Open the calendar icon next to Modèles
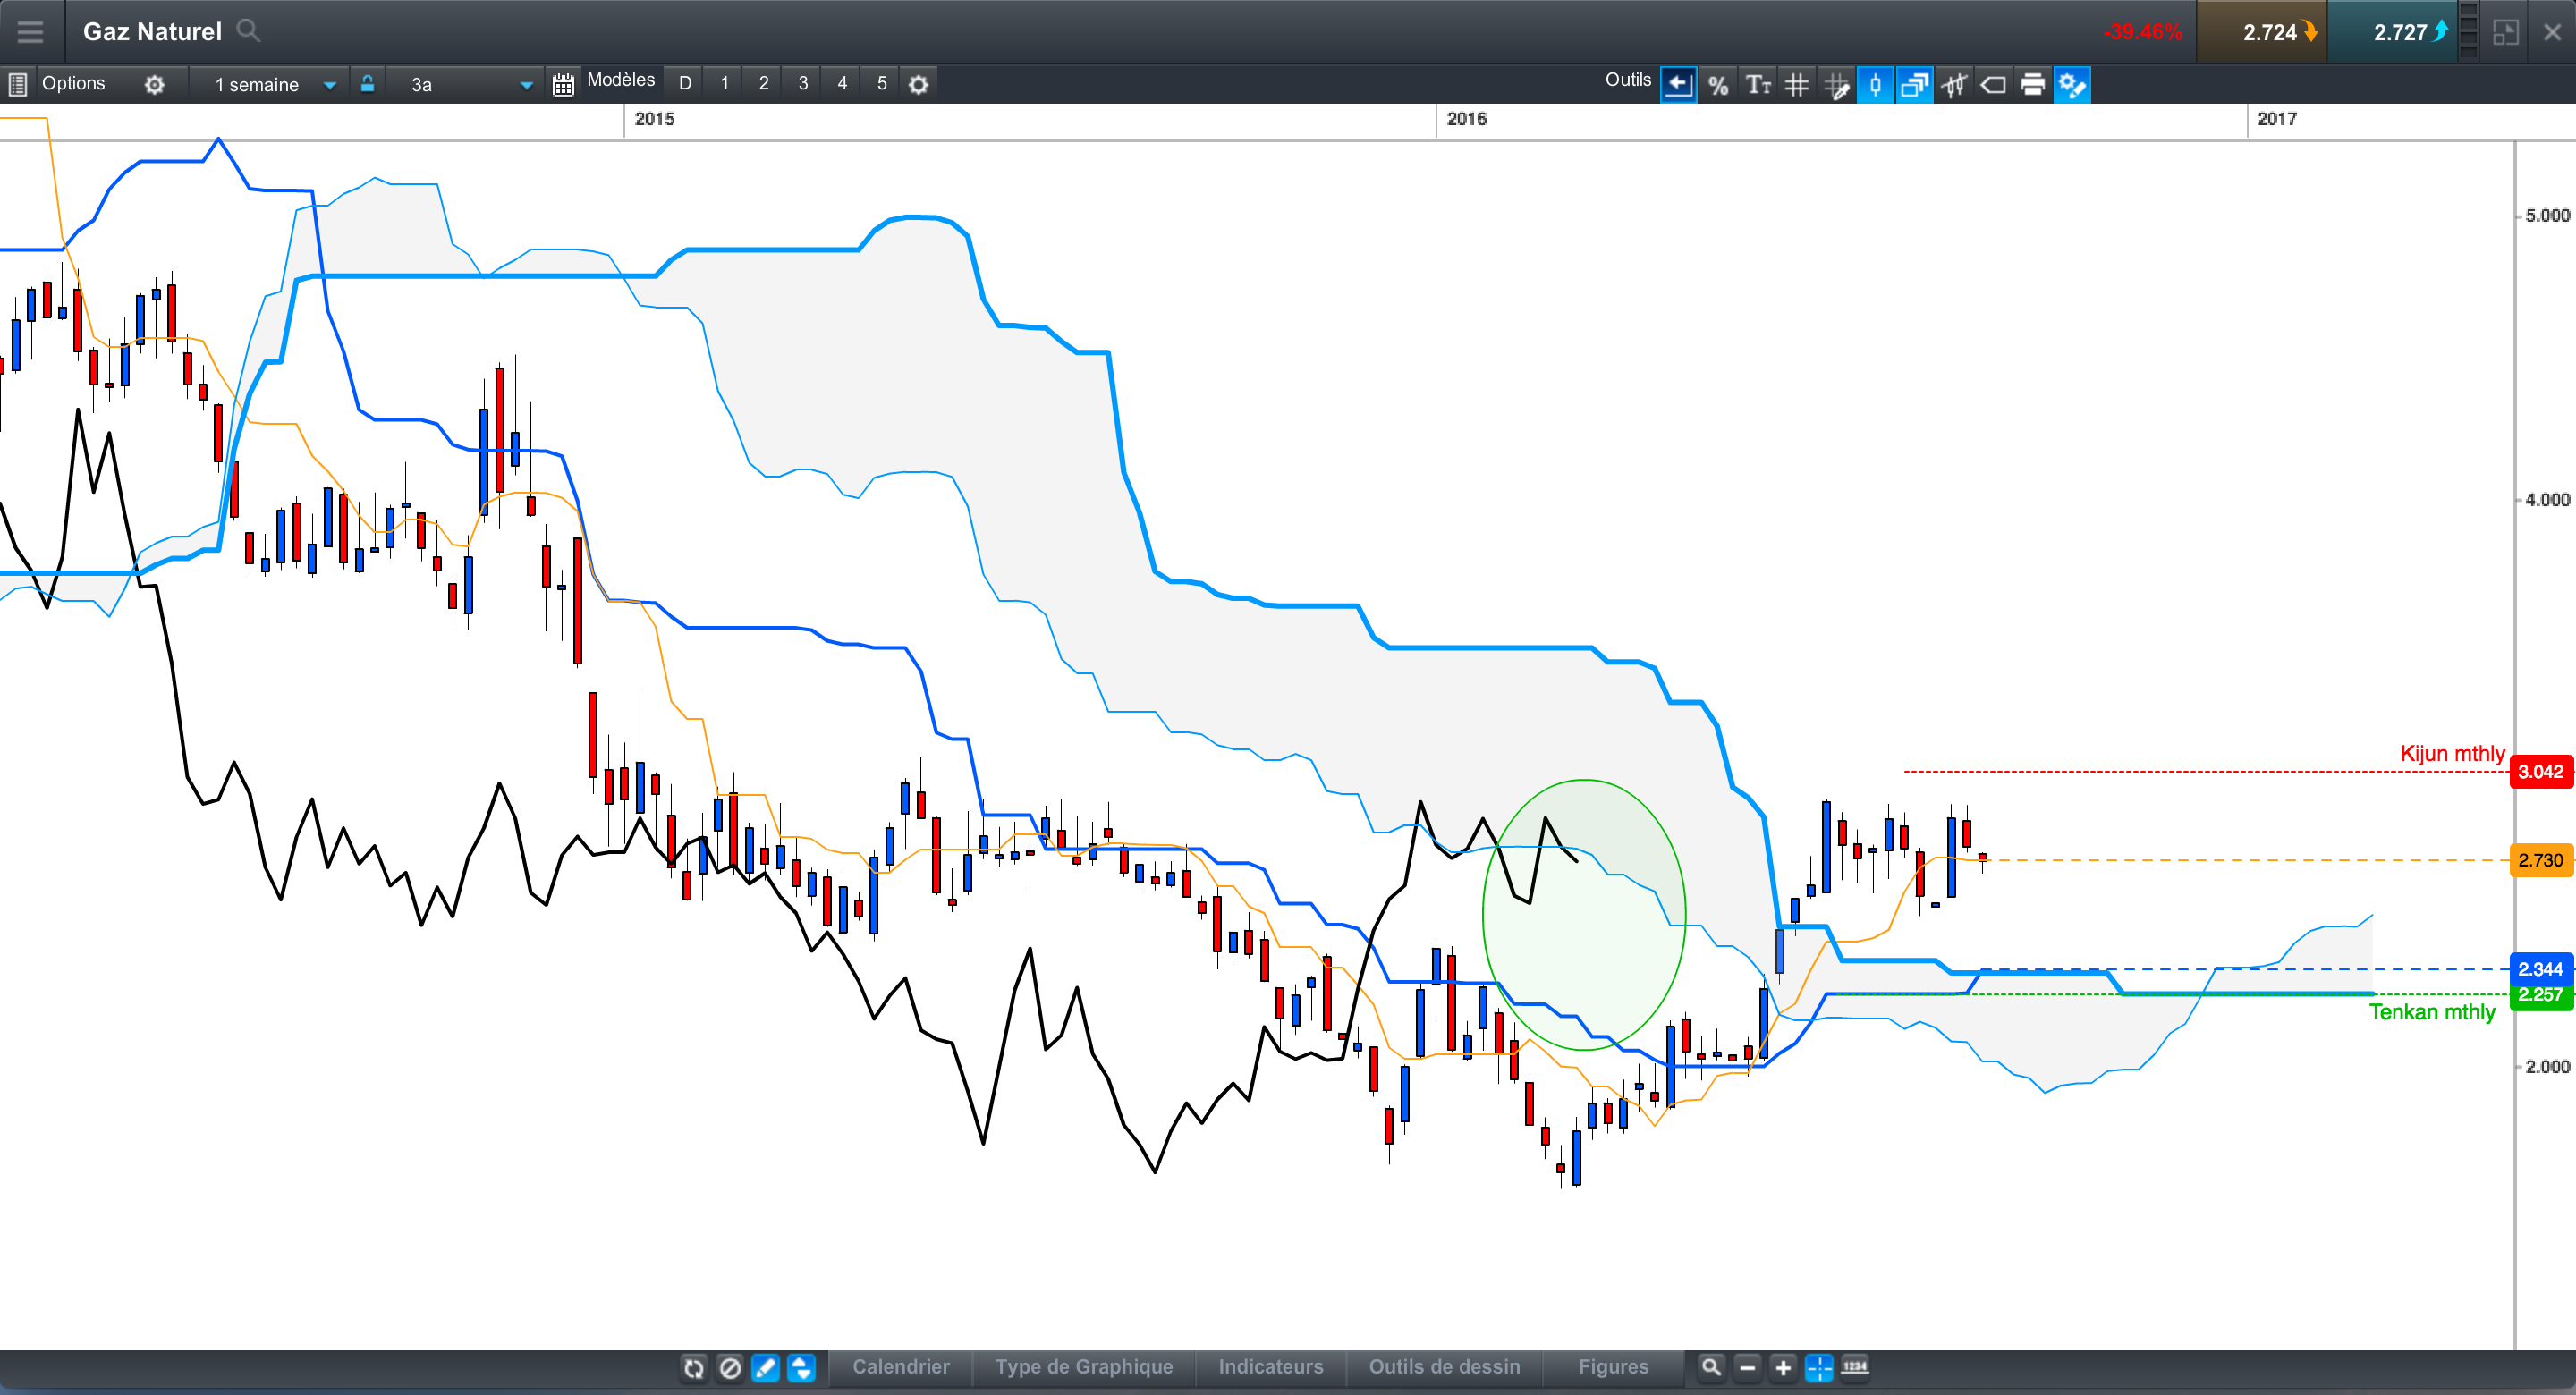Image resolution: width=2576 pixels, height=1395 pixels. click(x=563, y=85)
